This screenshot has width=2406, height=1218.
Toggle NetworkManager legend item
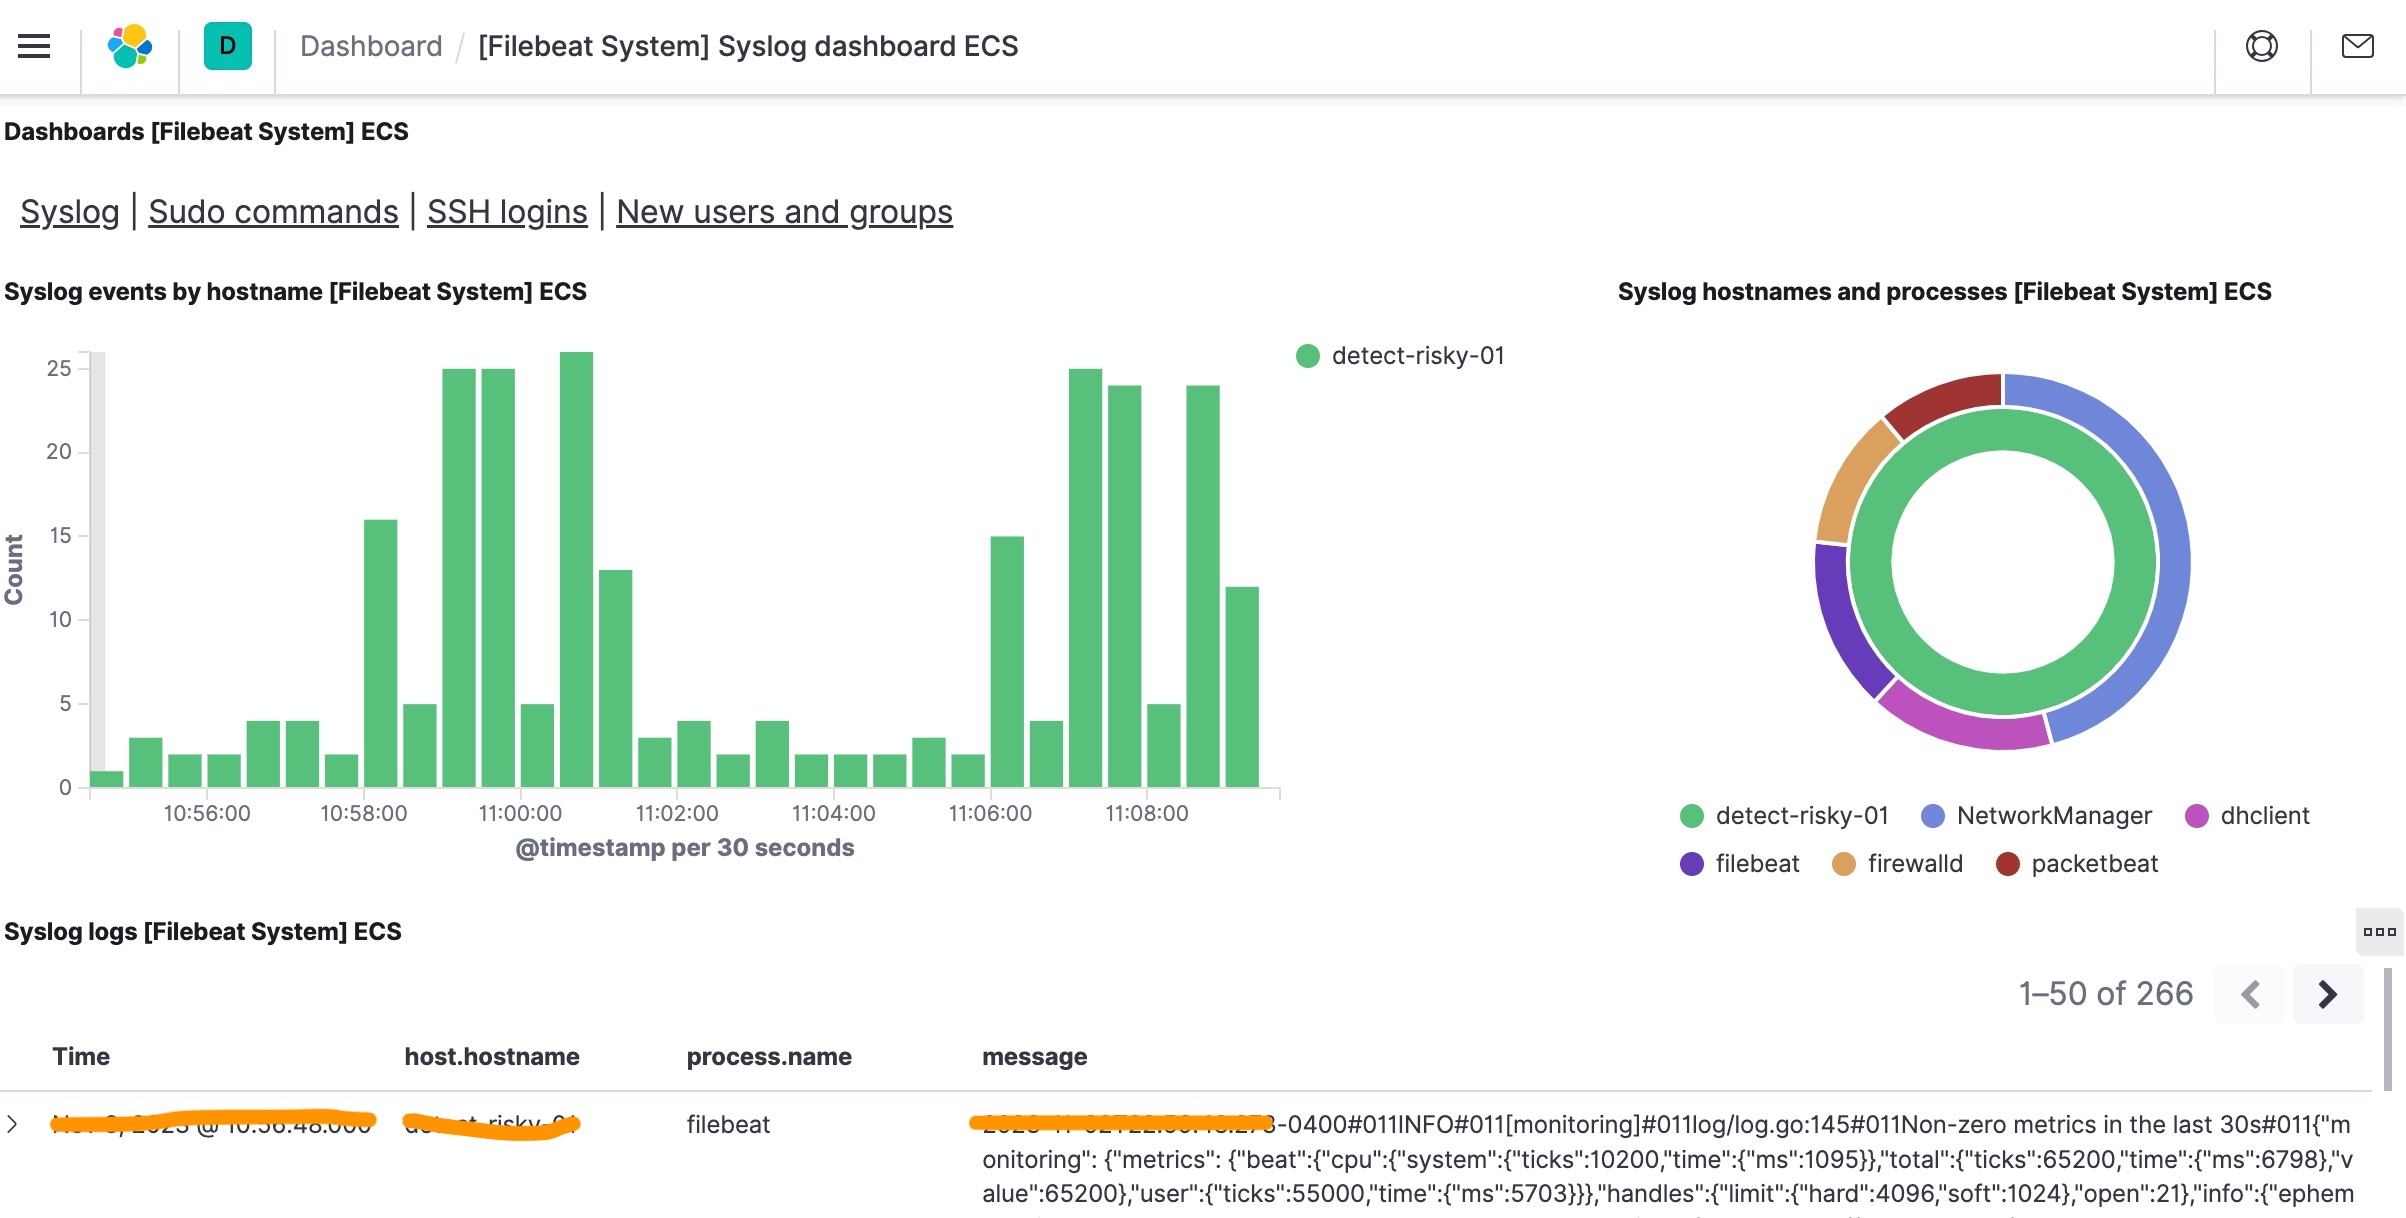(2037, 816)
